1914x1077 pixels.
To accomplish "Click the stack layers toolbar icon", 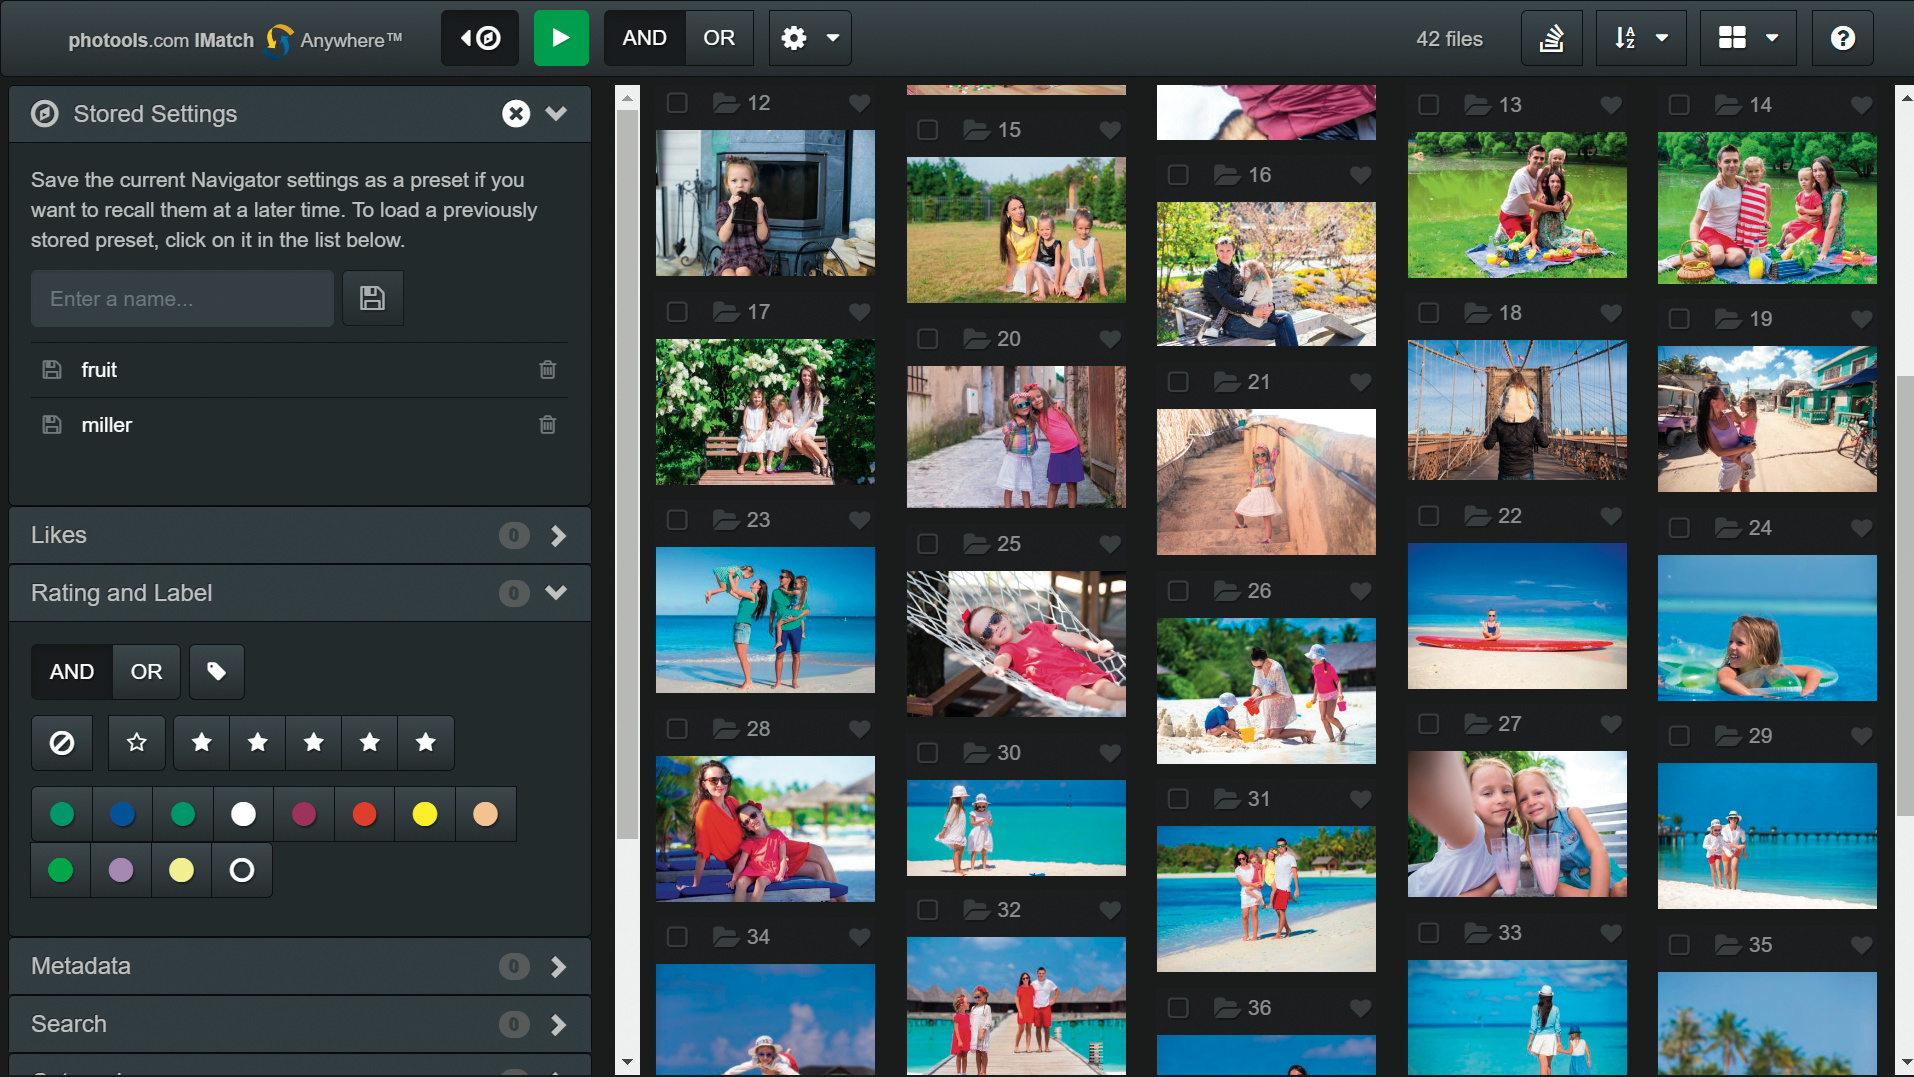I will click(x=1551, y=38).
